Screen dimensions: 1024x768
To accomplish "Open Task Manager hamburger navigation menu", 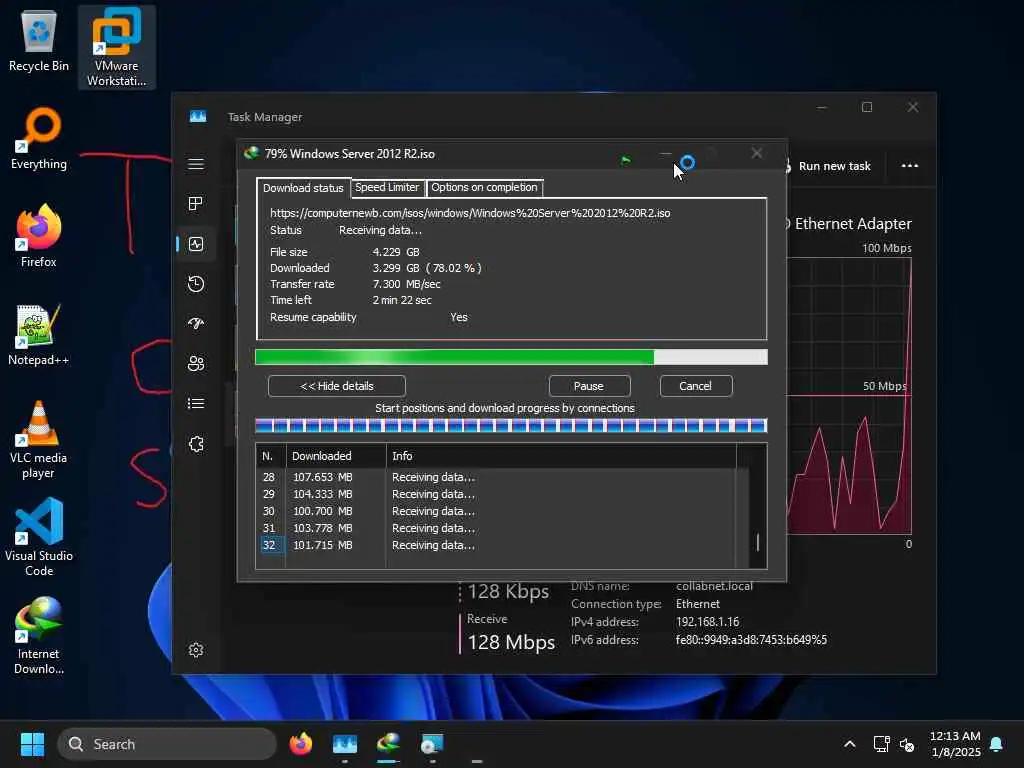I will pyautogui.click(x=196, y=164).
